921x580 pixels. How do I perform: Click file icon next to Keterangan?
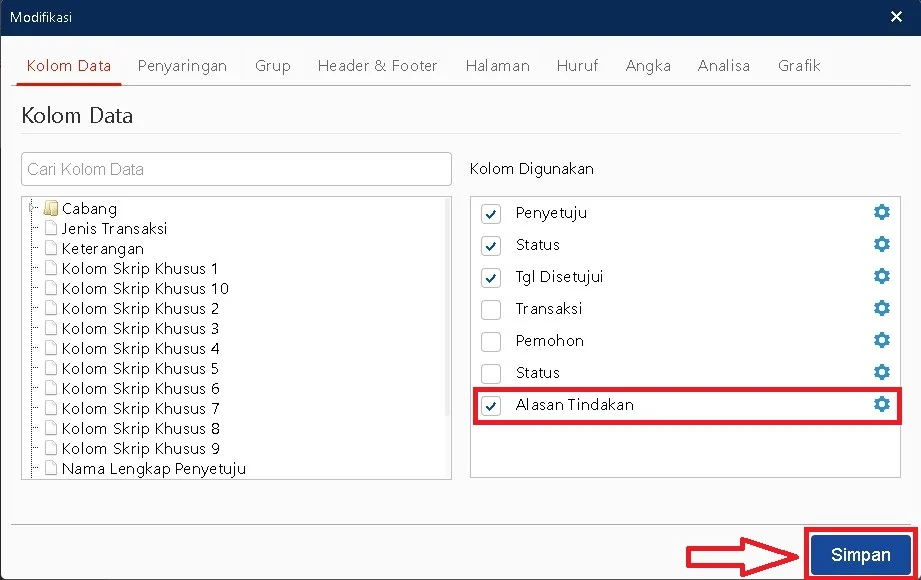point(51,248)
